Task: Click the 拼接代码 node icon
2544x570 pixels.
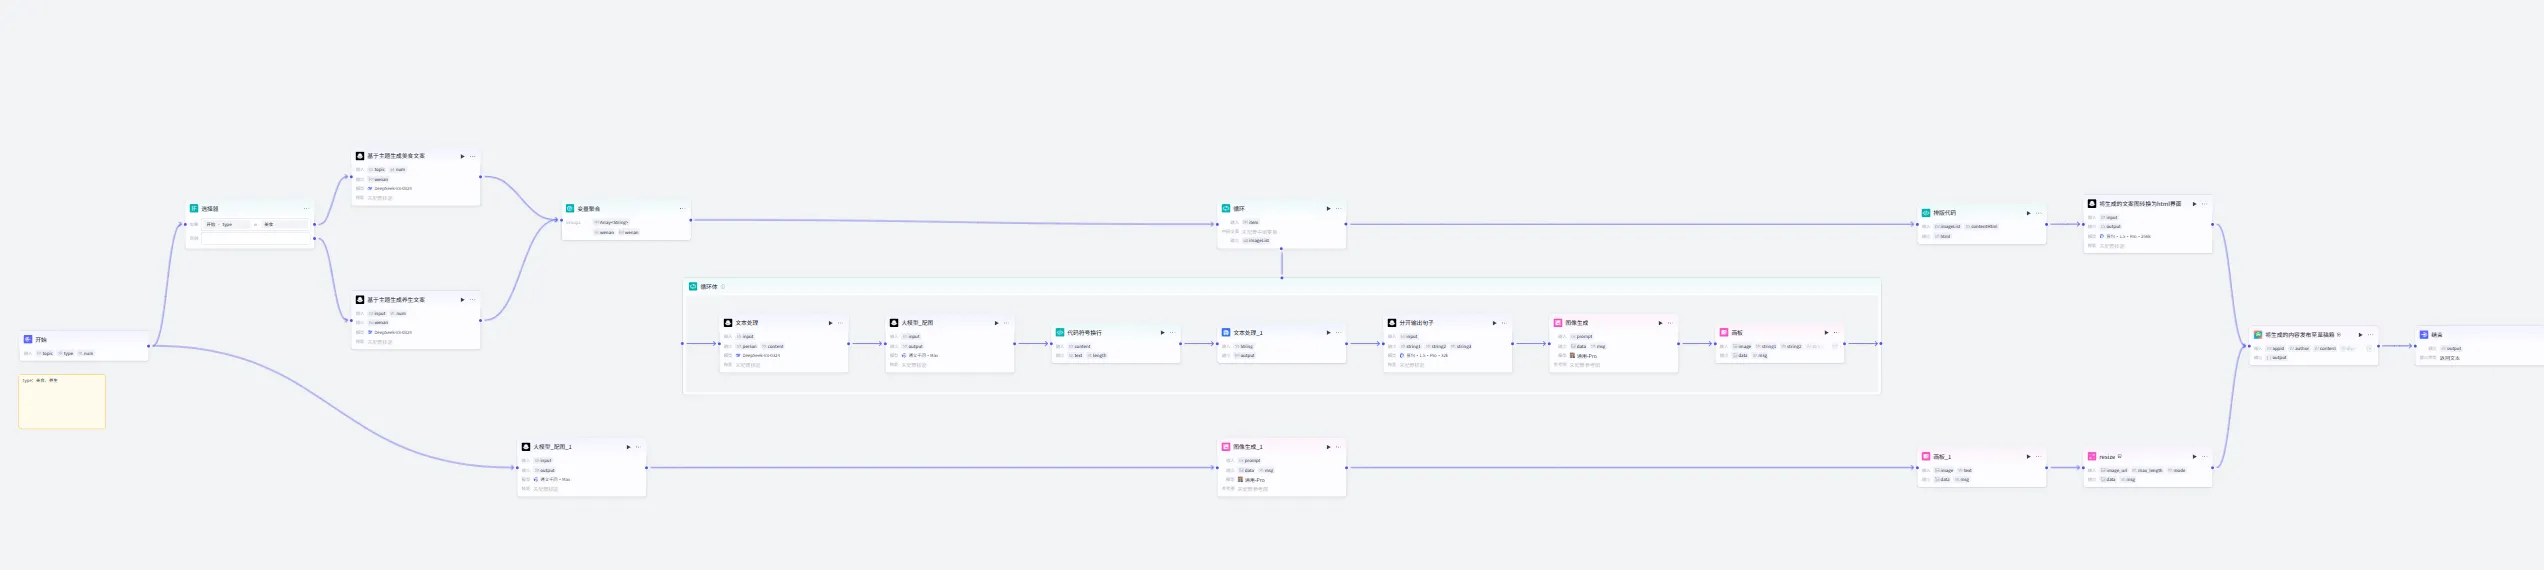Action: (x=1926, y=212)
